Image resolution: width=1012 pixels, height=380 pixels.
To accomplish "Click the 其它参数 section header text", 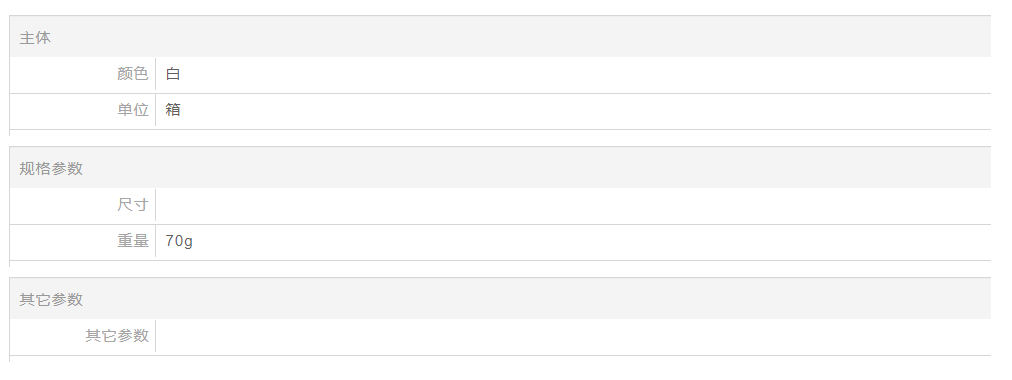I will tap(51, 300).
